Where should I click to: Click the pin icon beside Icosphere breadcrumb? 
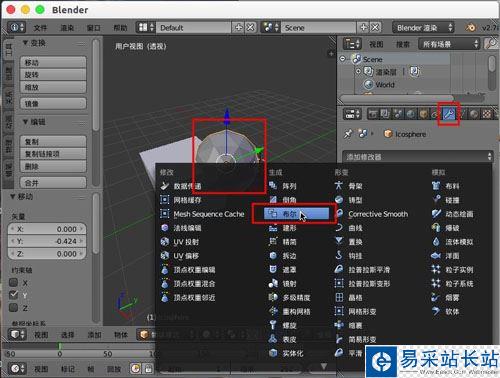coord(348,134)
